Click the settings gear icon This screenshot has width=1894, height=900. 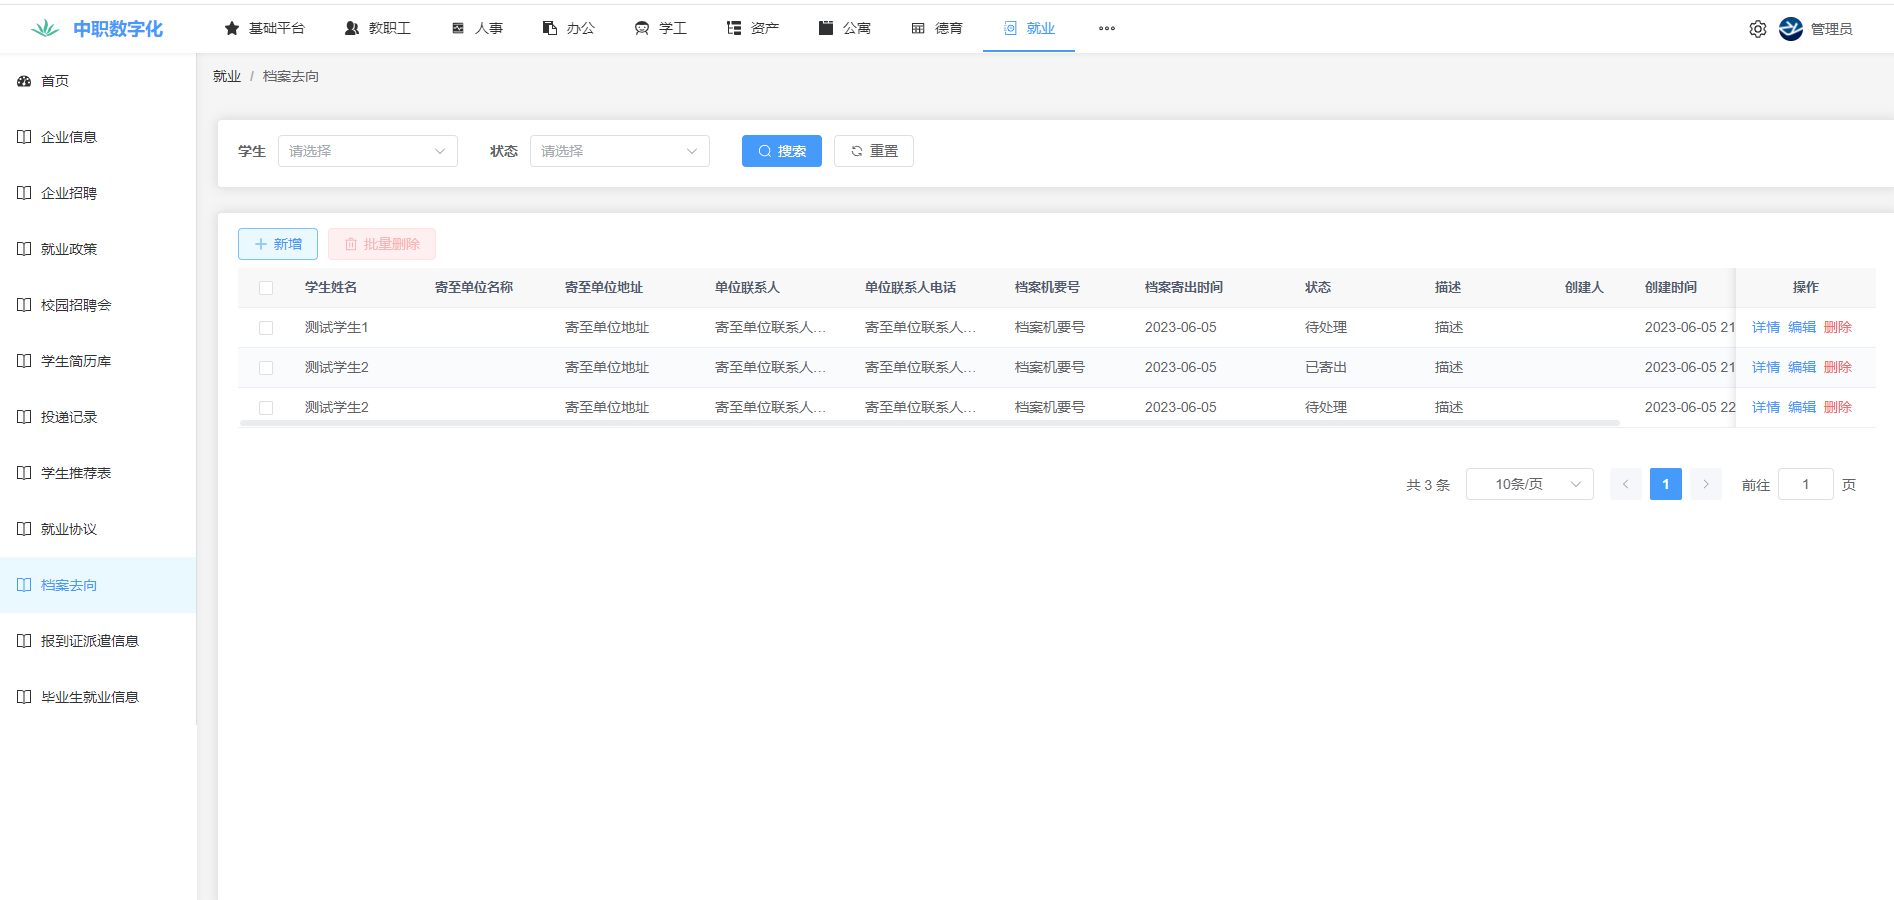[1757, 29]
